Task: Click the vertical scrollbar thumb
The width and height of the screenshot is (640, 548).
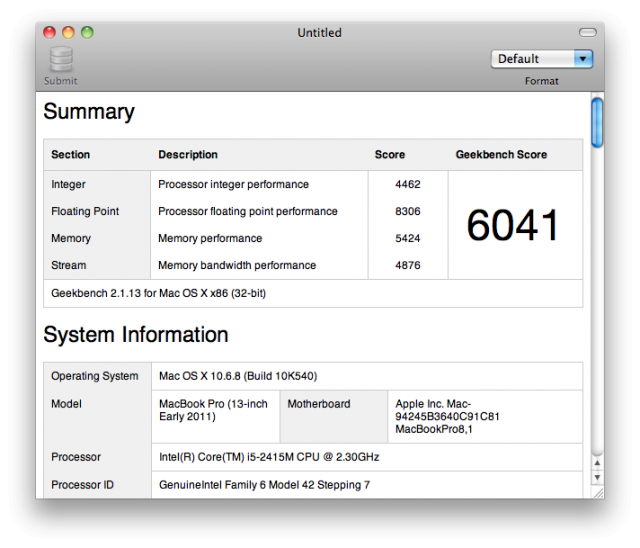Action: tap(597, 122)
